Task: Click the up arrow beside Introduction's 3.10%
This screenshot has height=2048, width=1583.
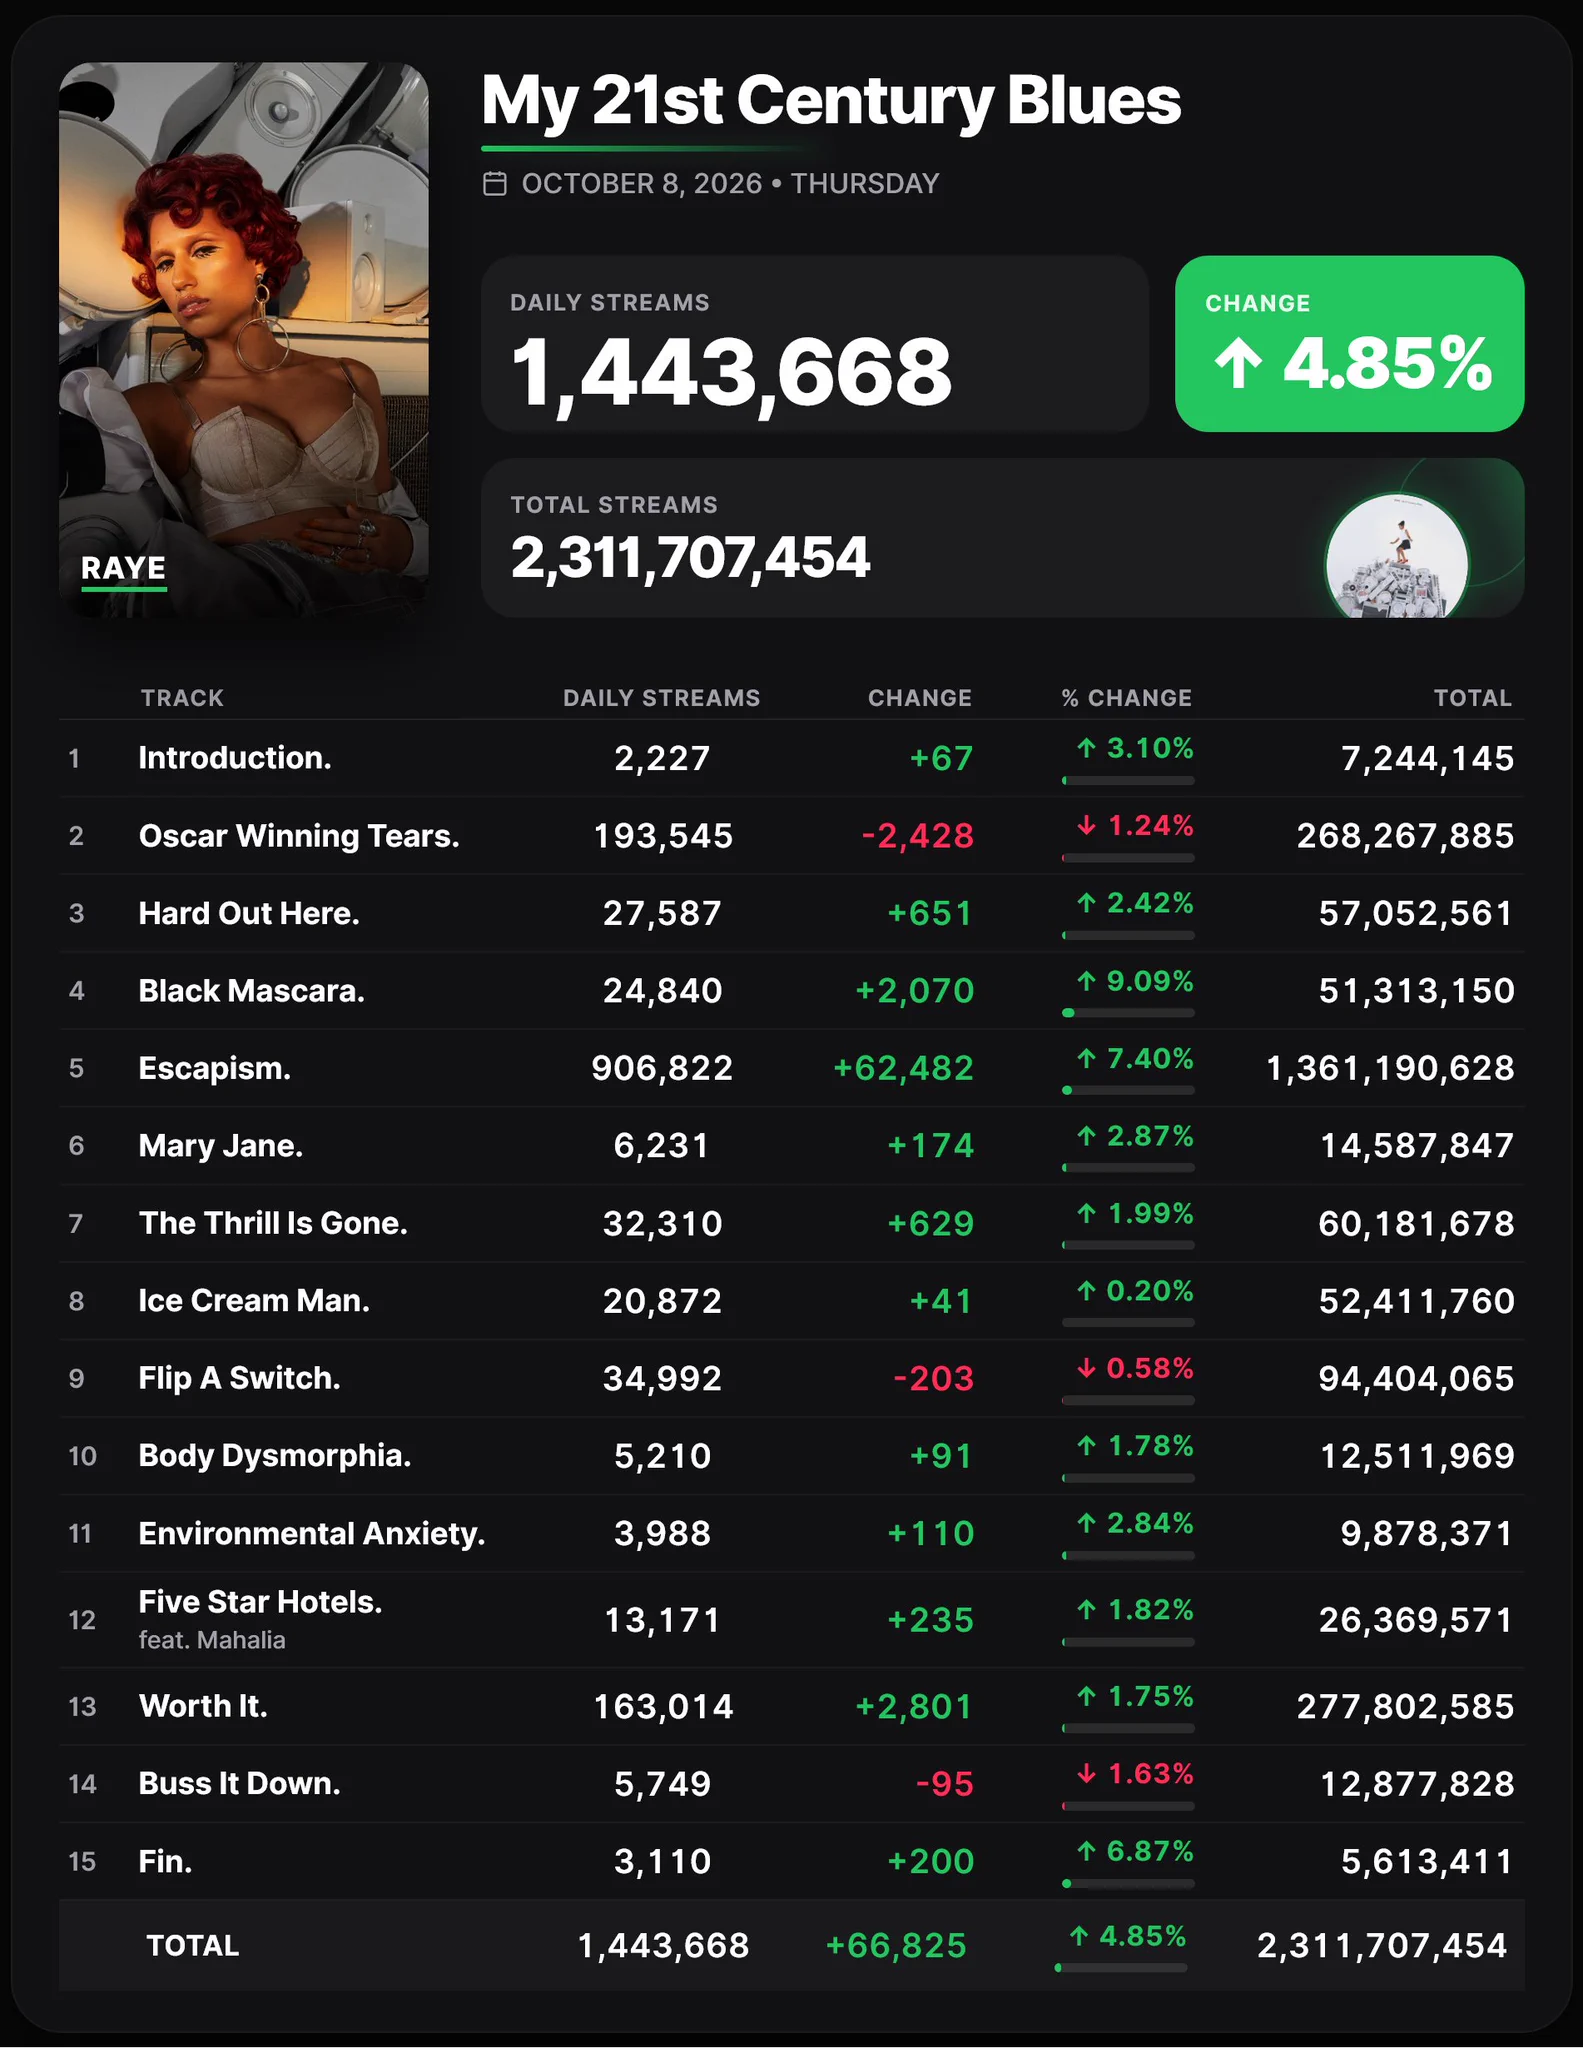Action: (x=1086, y=748)
